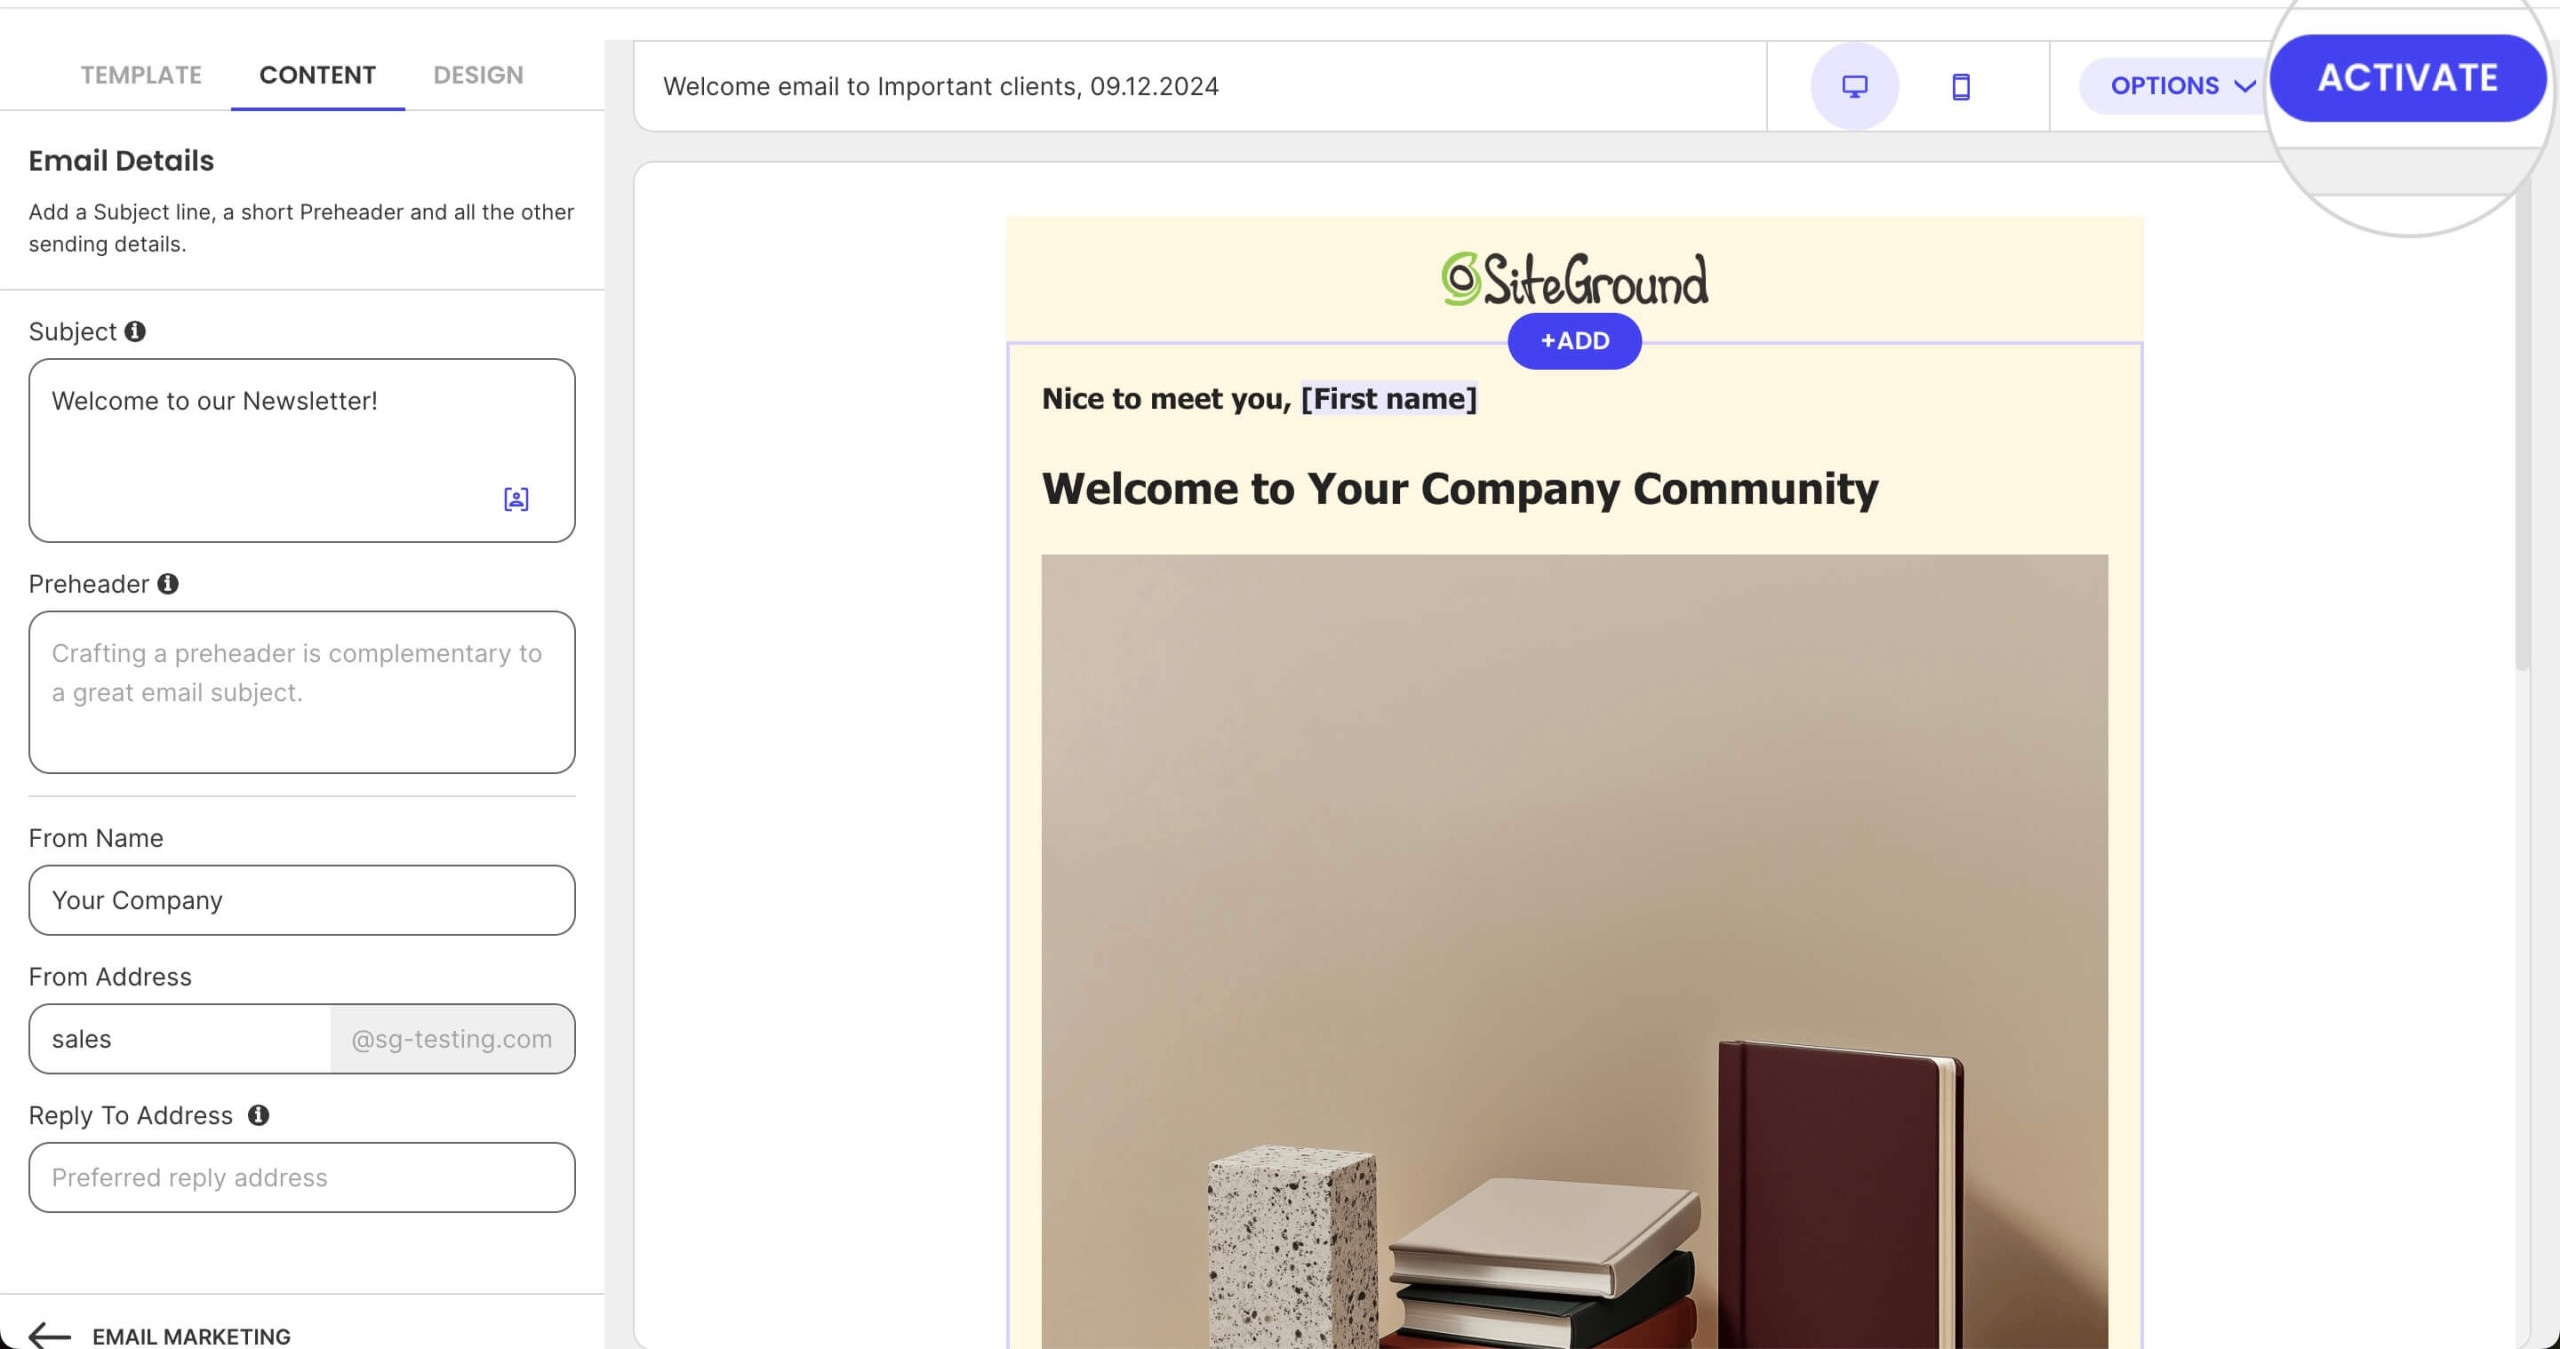Click the info icon next to Reply To Address
The height and width of the screenshot is (1349, 2560).
tap(257, 1115)
